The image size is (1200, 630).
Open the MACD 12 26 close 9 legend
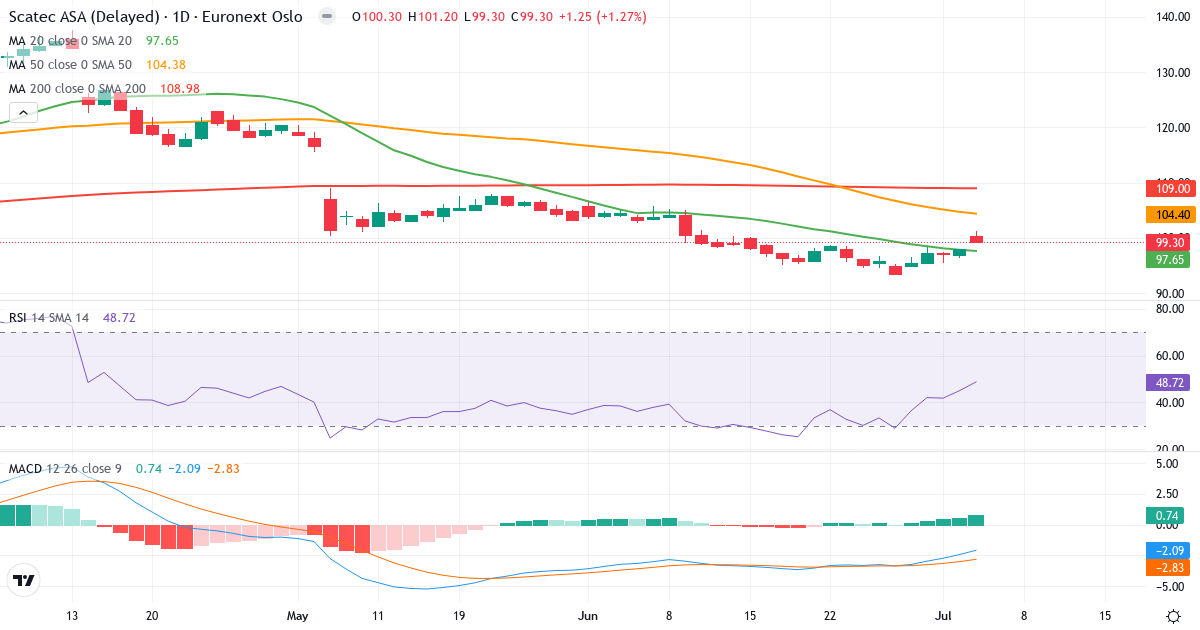point(67,468)
